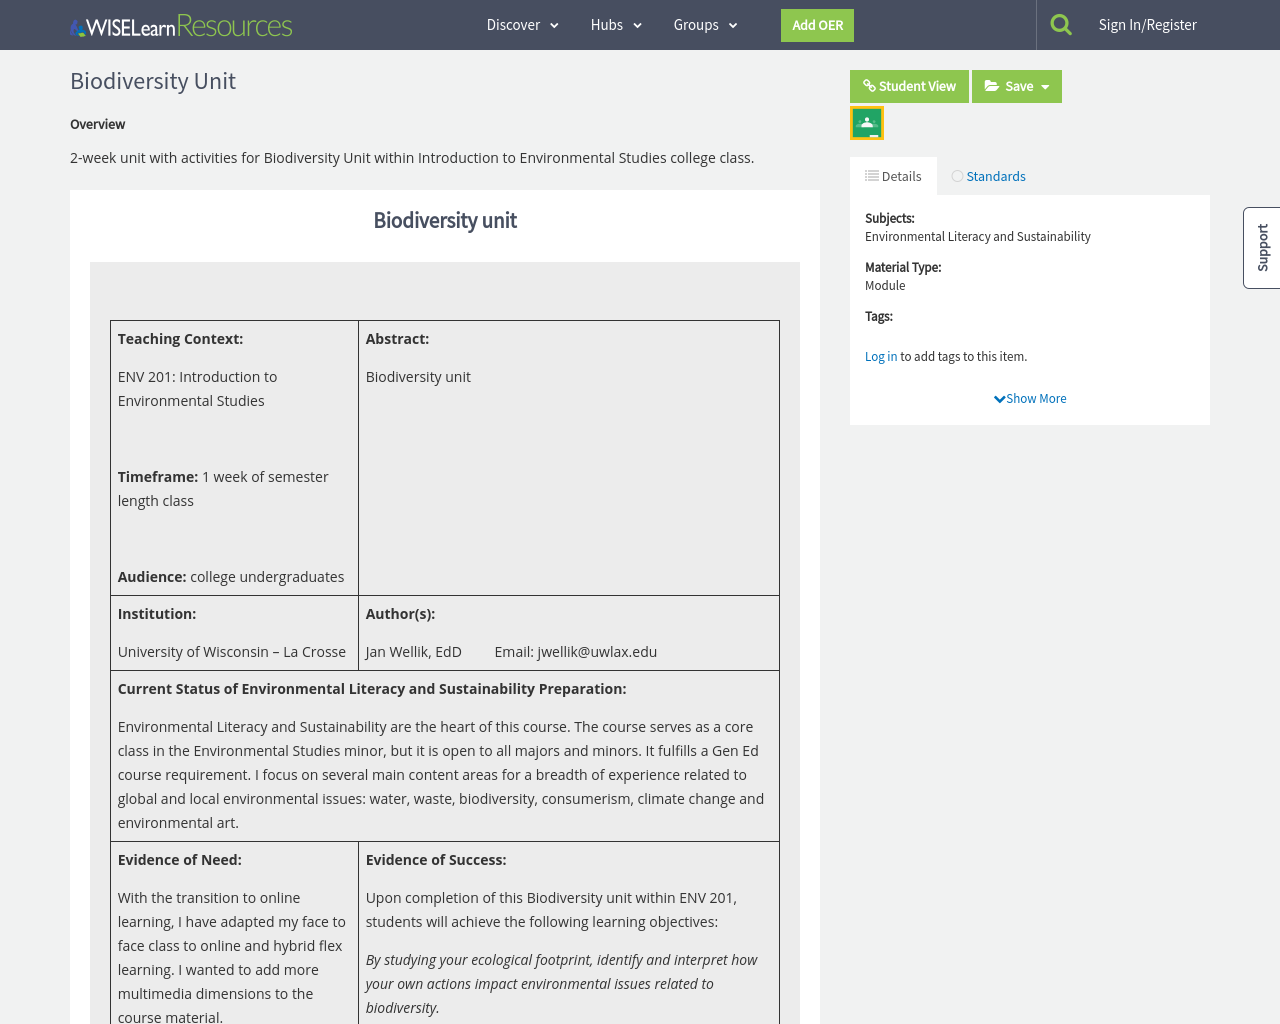
Task: Open the Groups dropdown menu
Action: coord(704,23)
